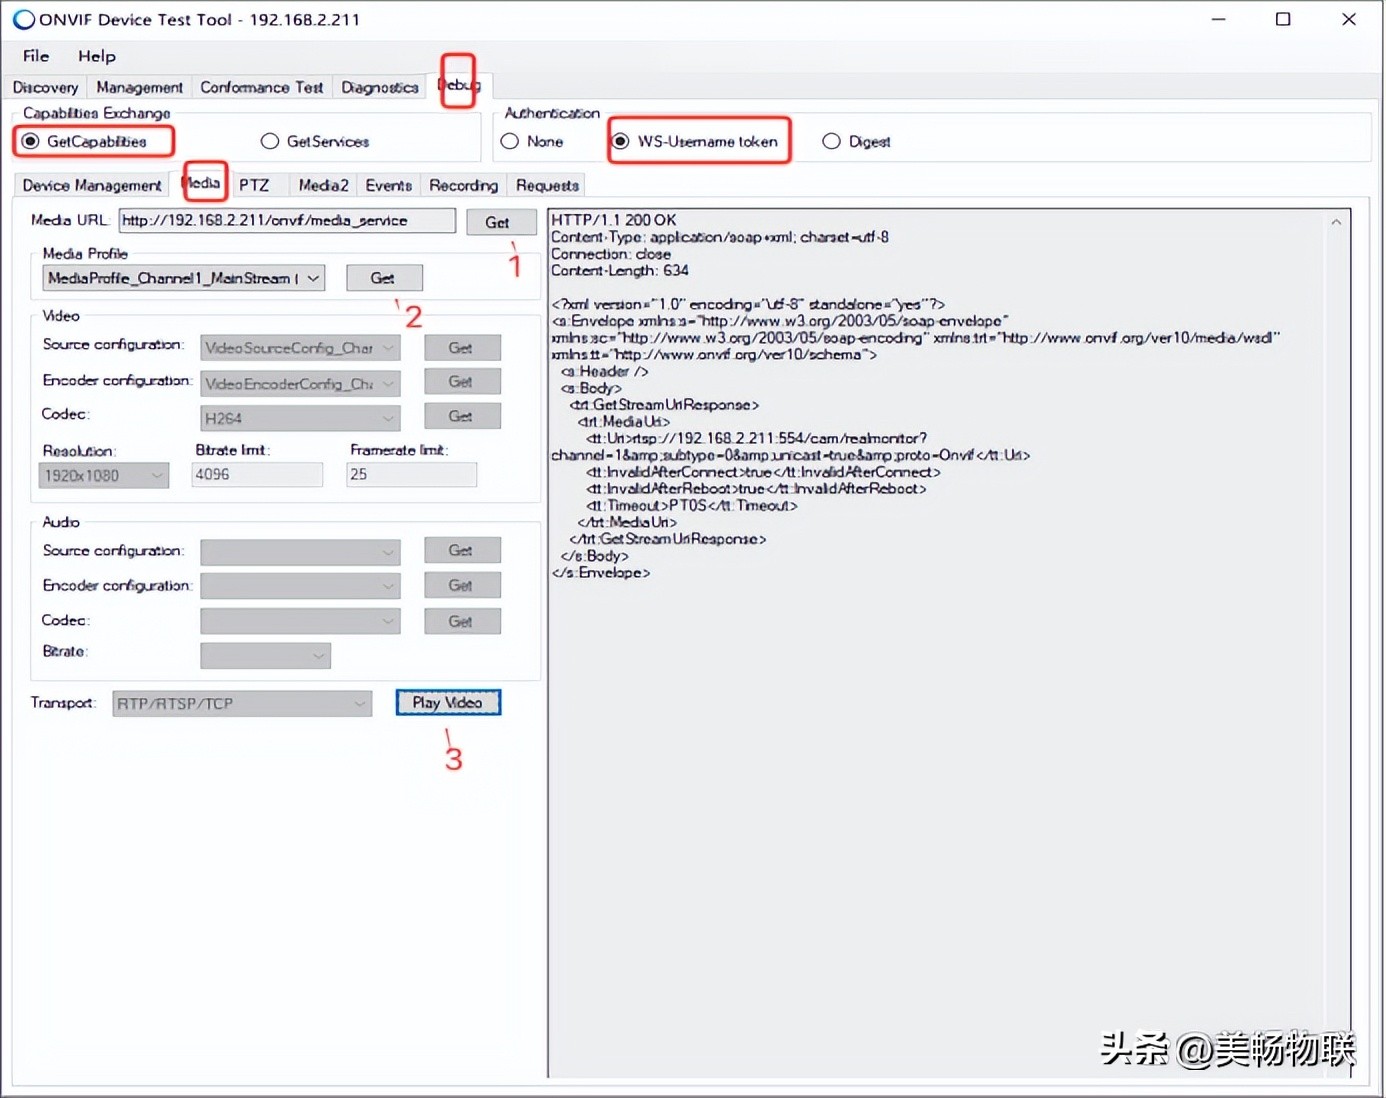
Task: Open the Video Source configuration dropdown
Action: pos(300,348)
